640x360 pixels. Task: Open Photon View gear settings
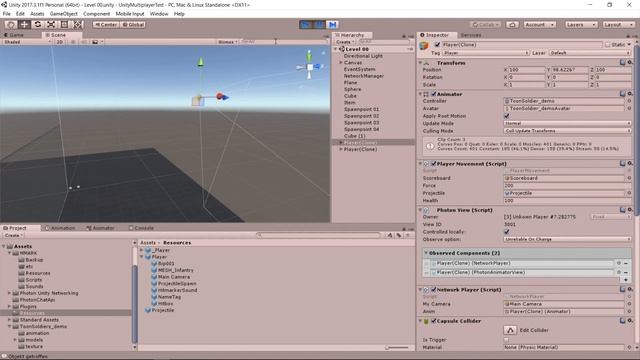point(630,210)
